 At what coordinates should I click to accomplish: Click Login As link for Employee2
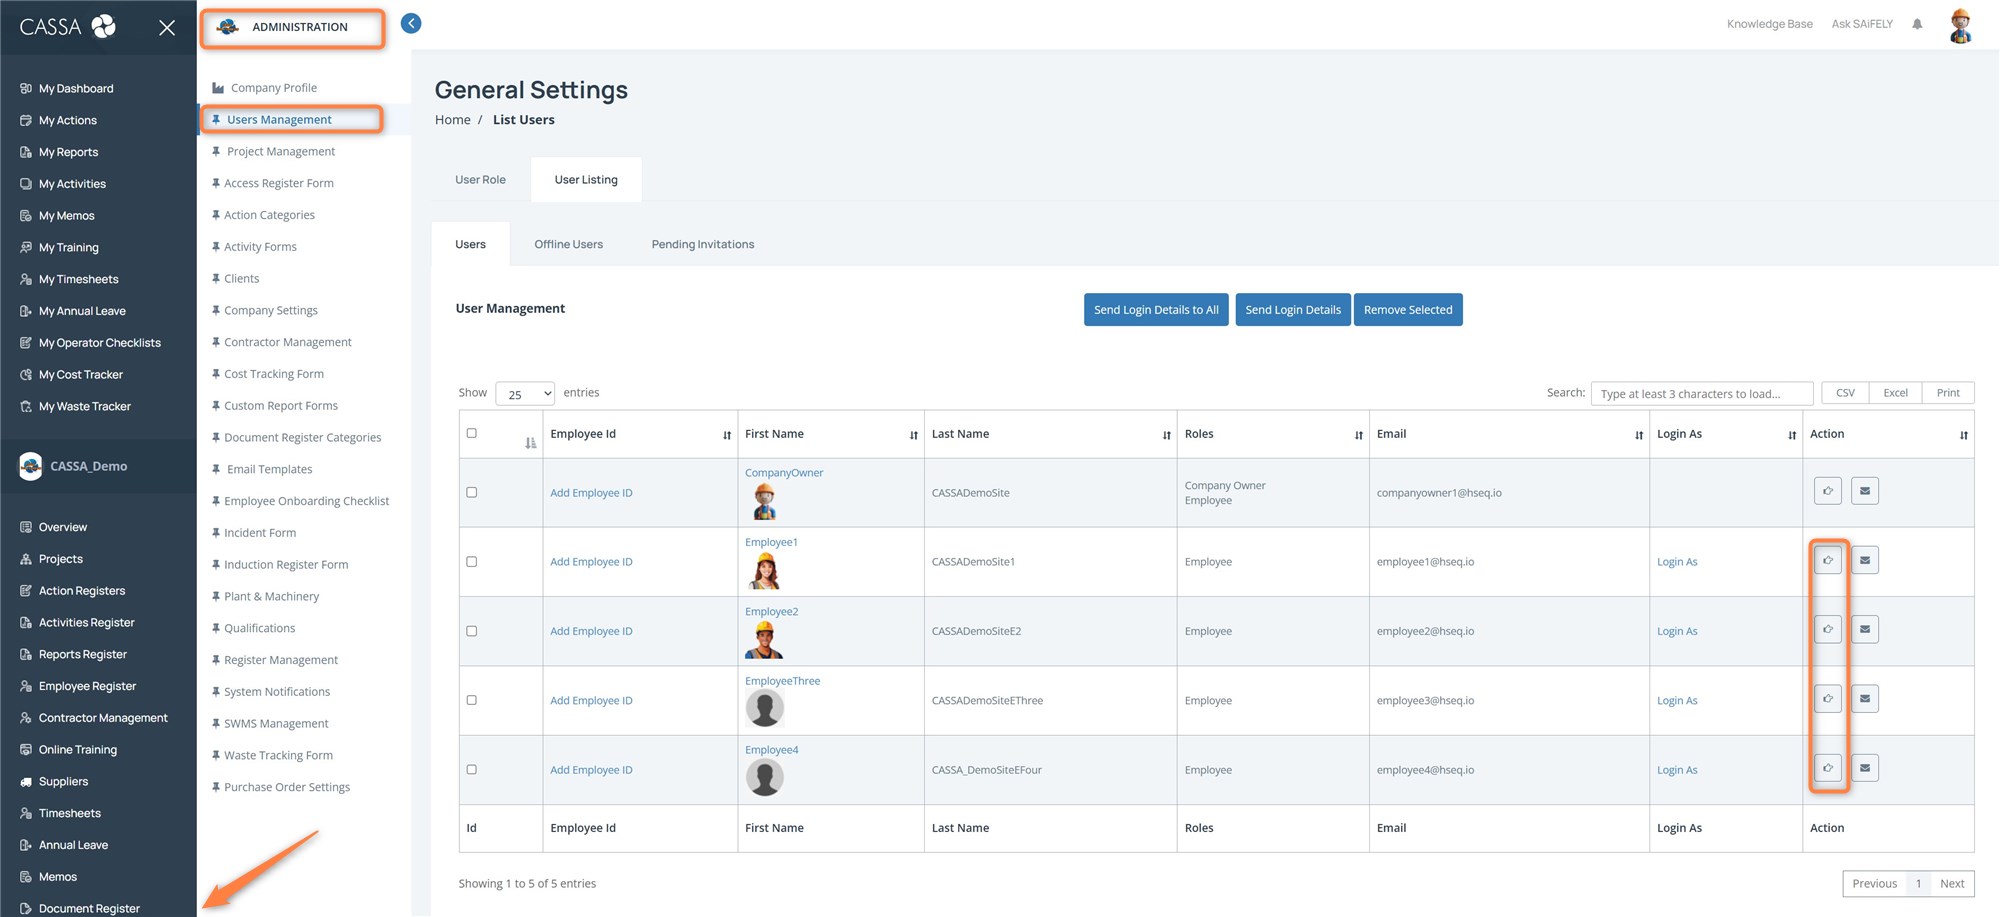click(x=1676, y=631)
